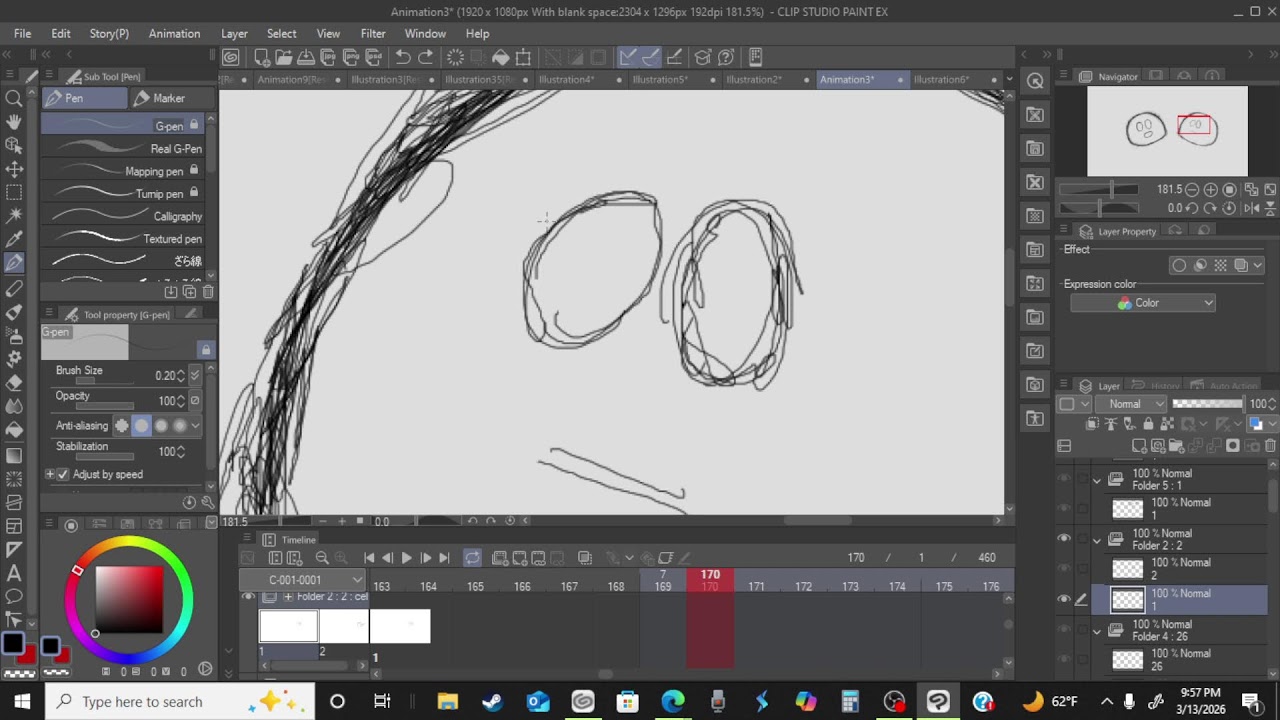Create new raster layer icon
Screen dimensions: 1280x720
pos(1140,446)
